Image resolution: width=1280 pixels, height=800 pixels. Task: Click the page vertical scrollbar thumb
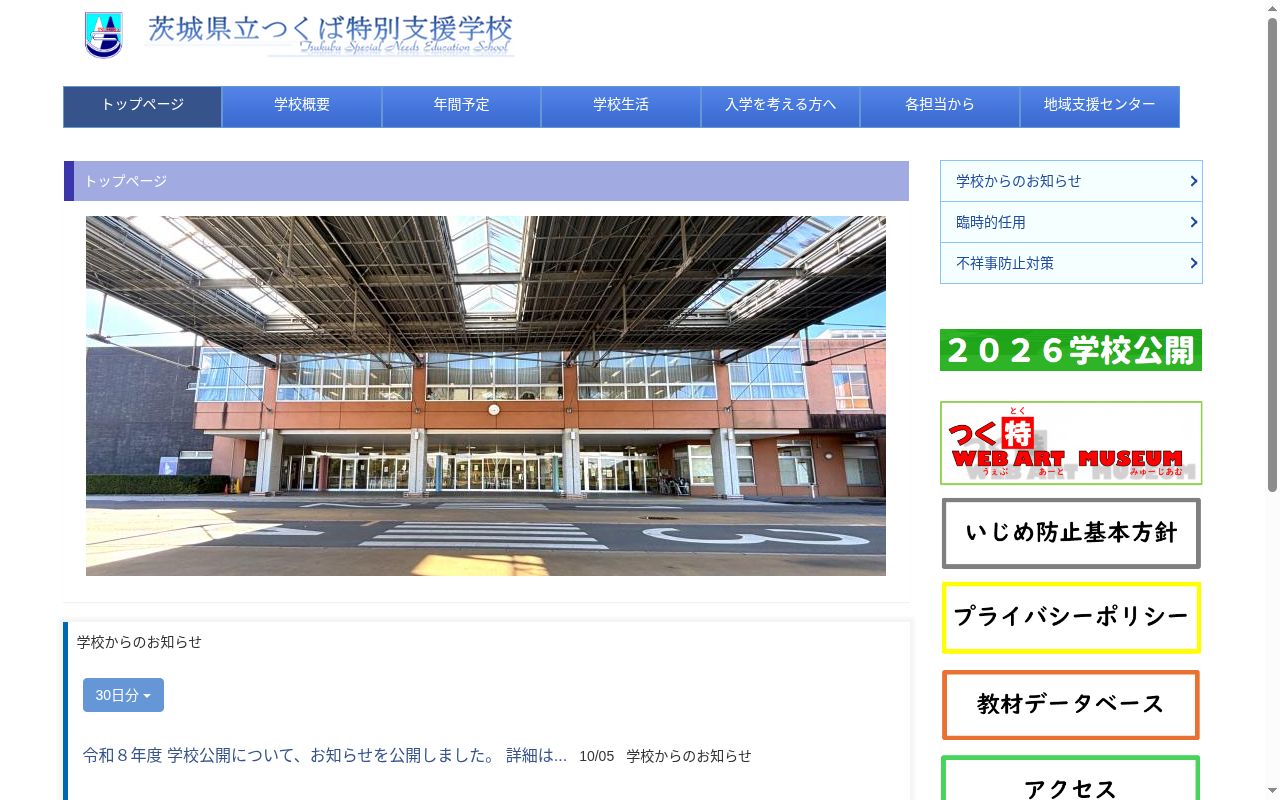(1272, 255)
